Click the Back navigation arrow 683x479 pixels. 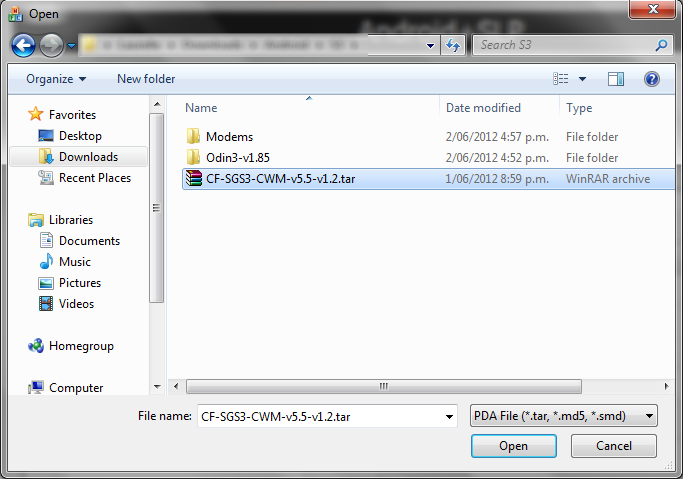(23, 45)
